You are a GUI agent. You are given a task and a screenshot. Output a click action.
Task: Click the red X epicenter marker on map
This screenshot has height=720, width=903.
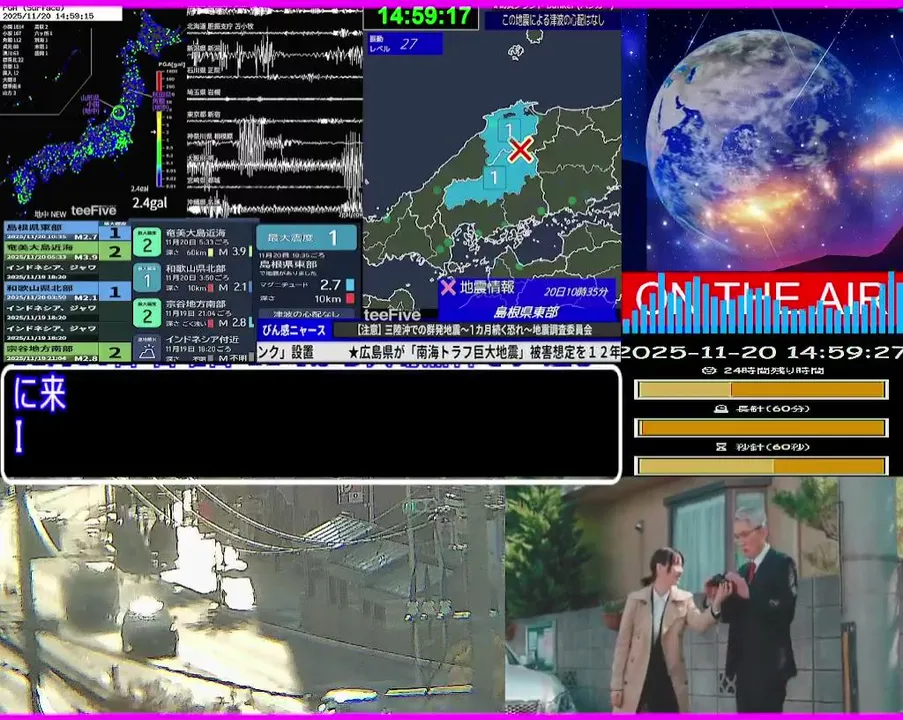(x=521, y=150)
